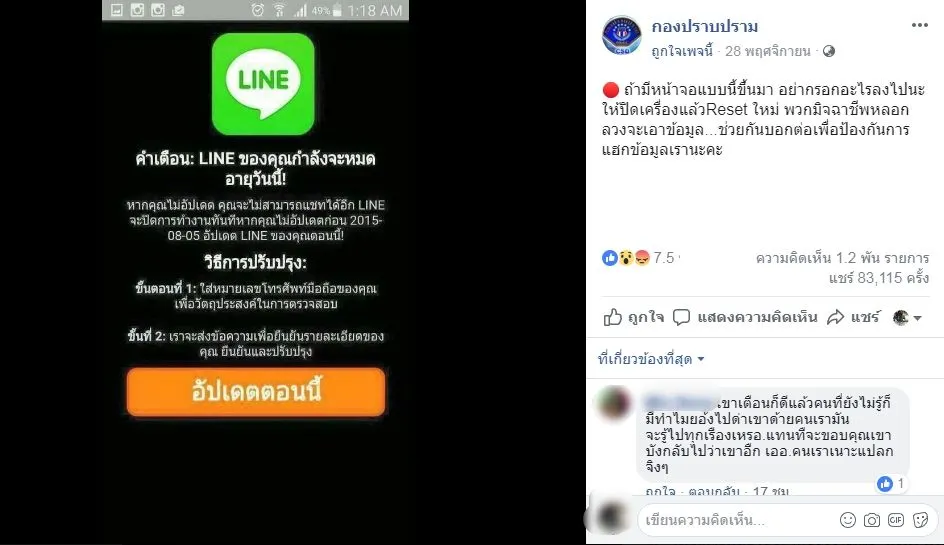Click the green LINE logo image
Viewport: 944px width, 545px height.
263,84
